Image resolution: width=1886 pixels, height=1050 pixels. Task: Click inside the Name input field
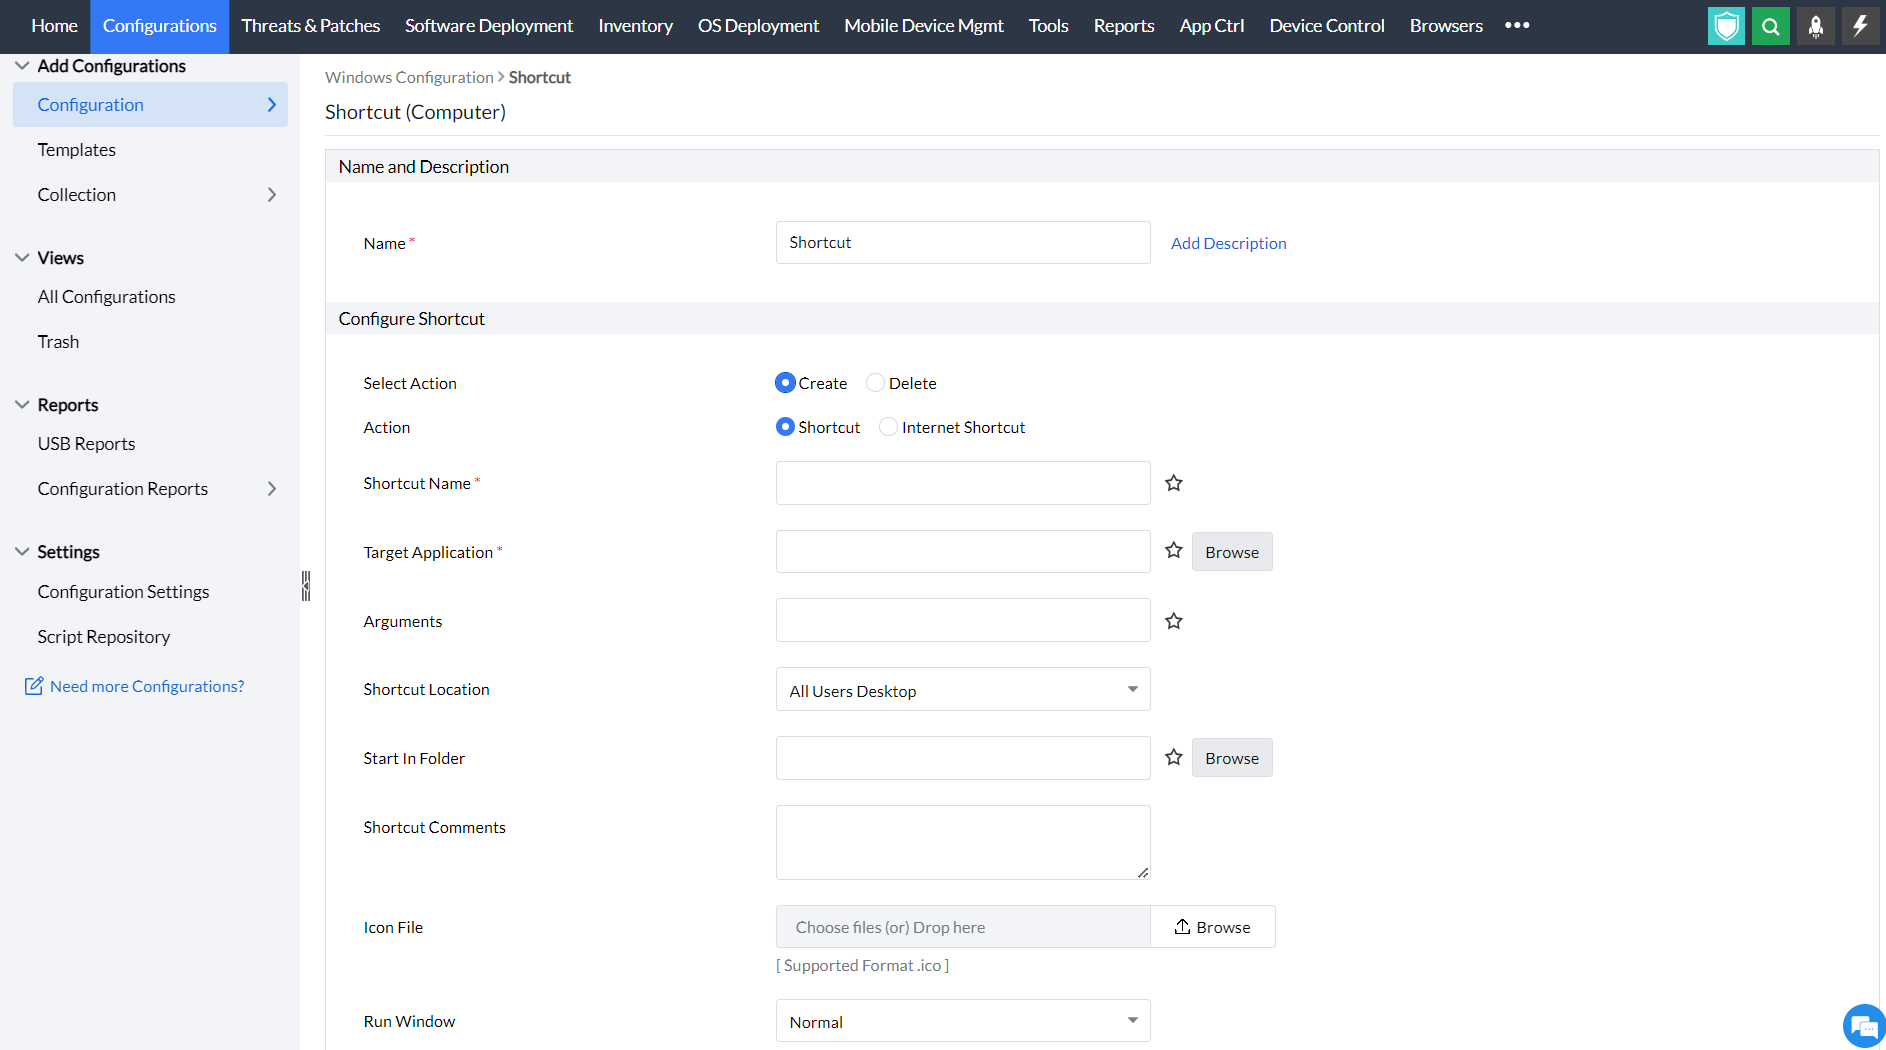click(x=961, y=242)
